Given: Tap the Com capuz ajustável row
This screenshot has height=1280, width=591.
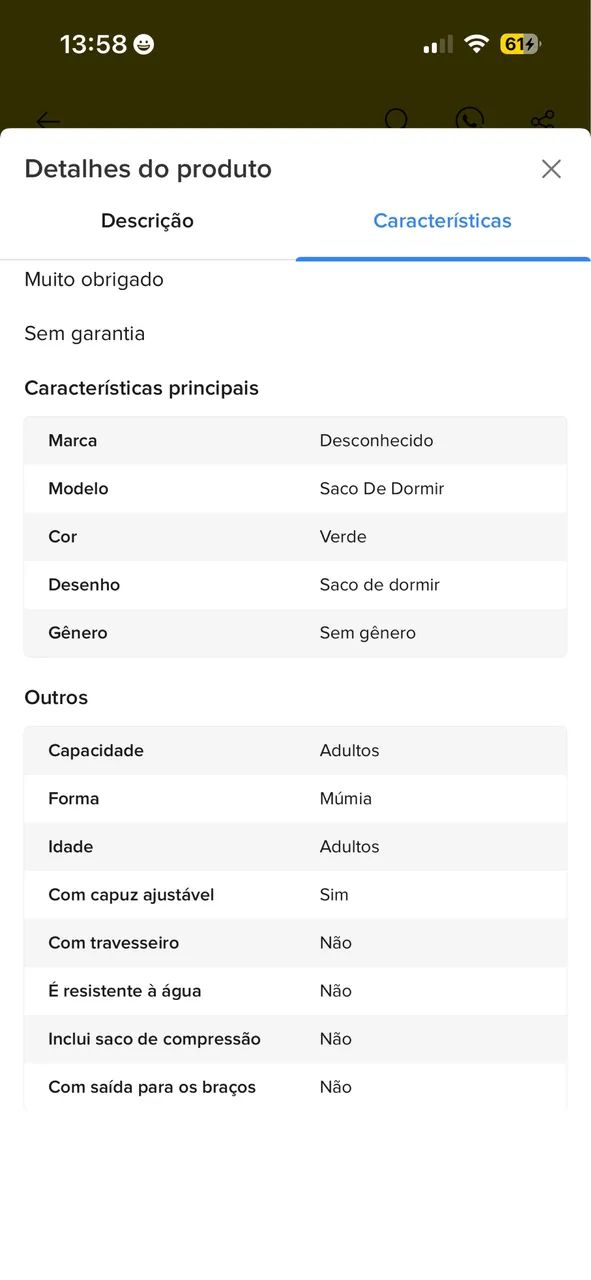Looking at the screenshot, I should 295,895.
